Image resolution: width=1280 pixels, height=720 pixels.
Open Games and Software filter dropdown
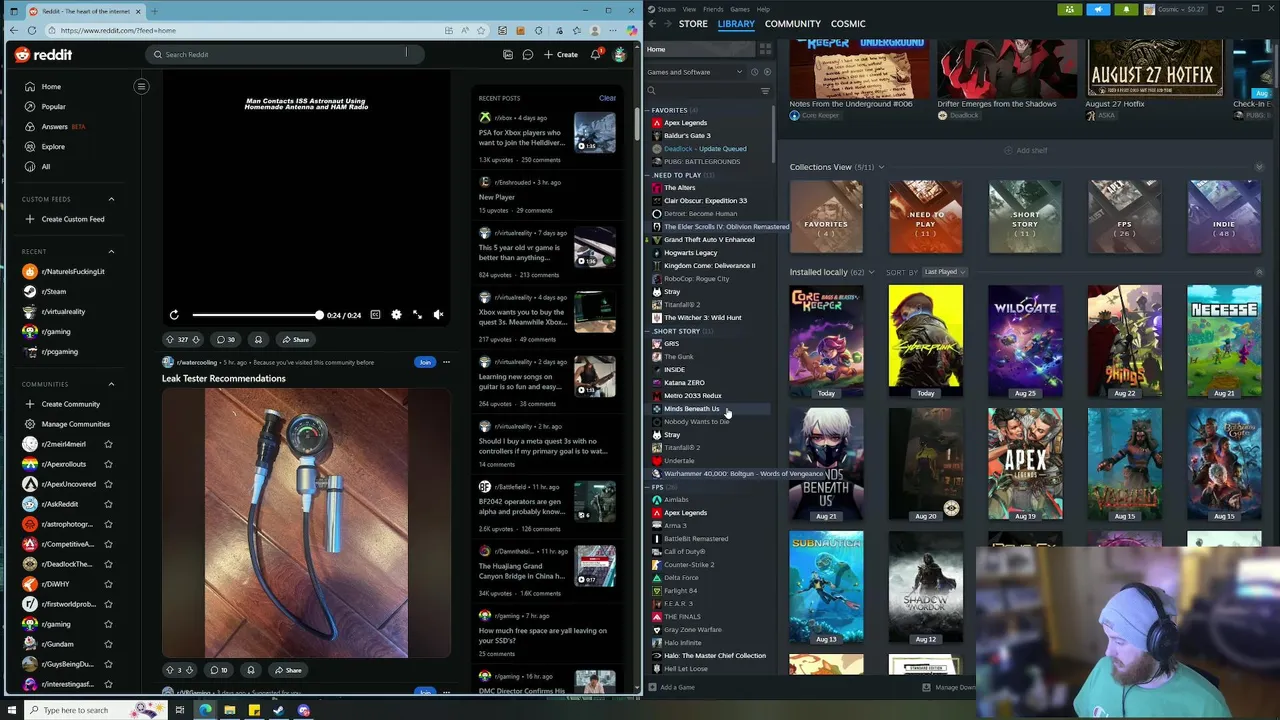coord(694,72)
